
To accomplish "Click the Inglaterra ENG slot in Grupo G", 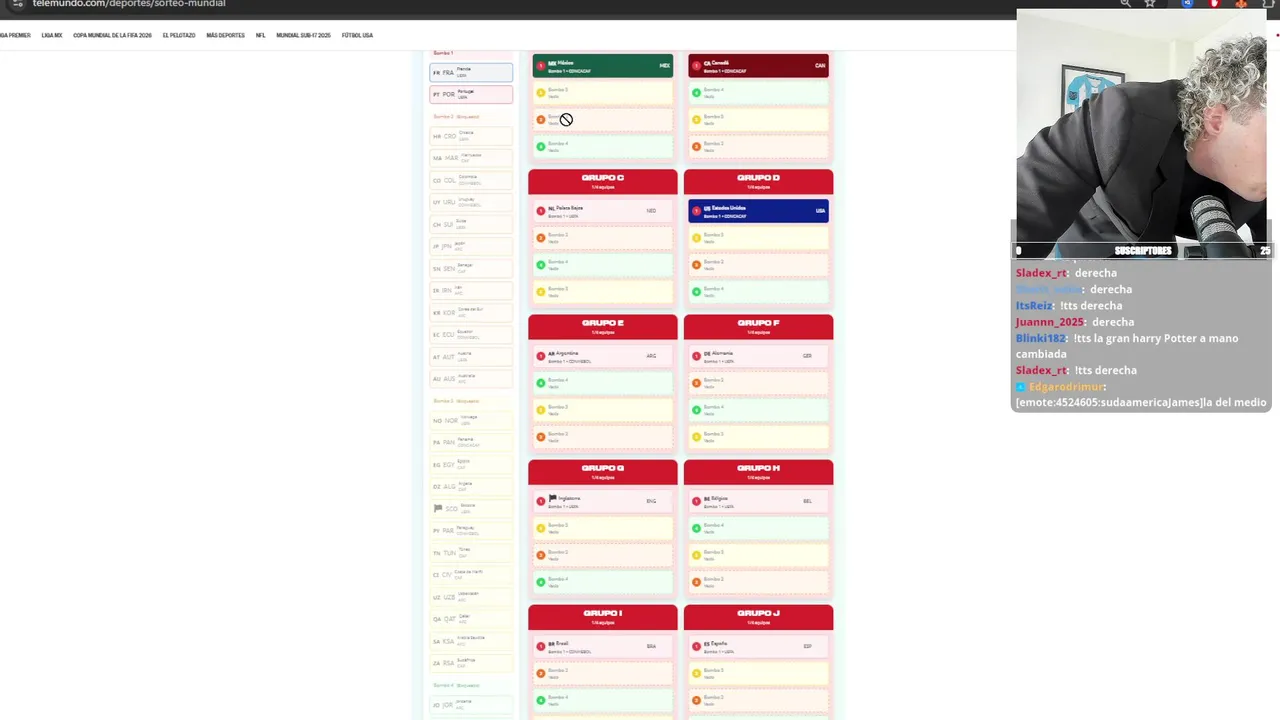I will point(603,501).
